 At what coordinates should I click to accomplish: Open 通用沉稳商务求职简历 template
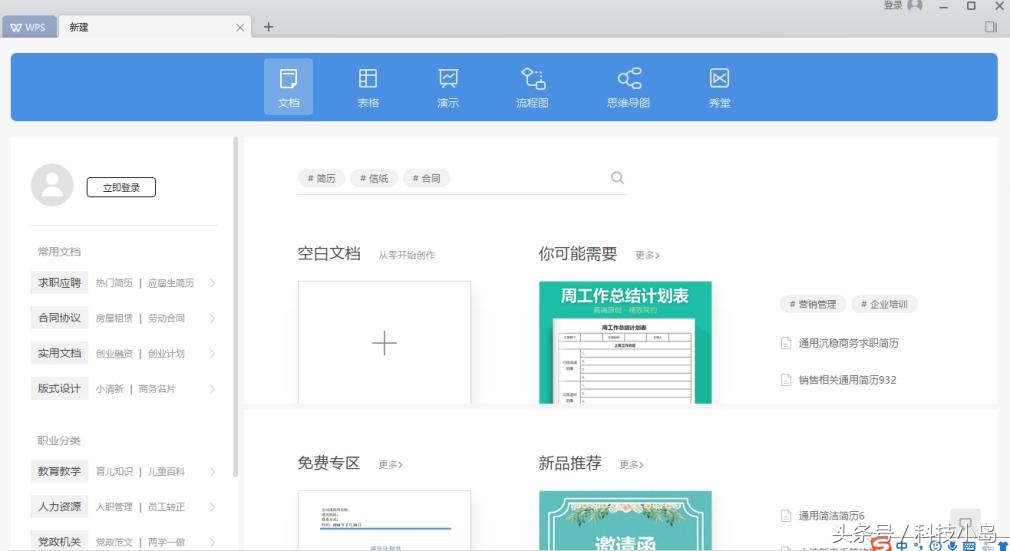848,343
